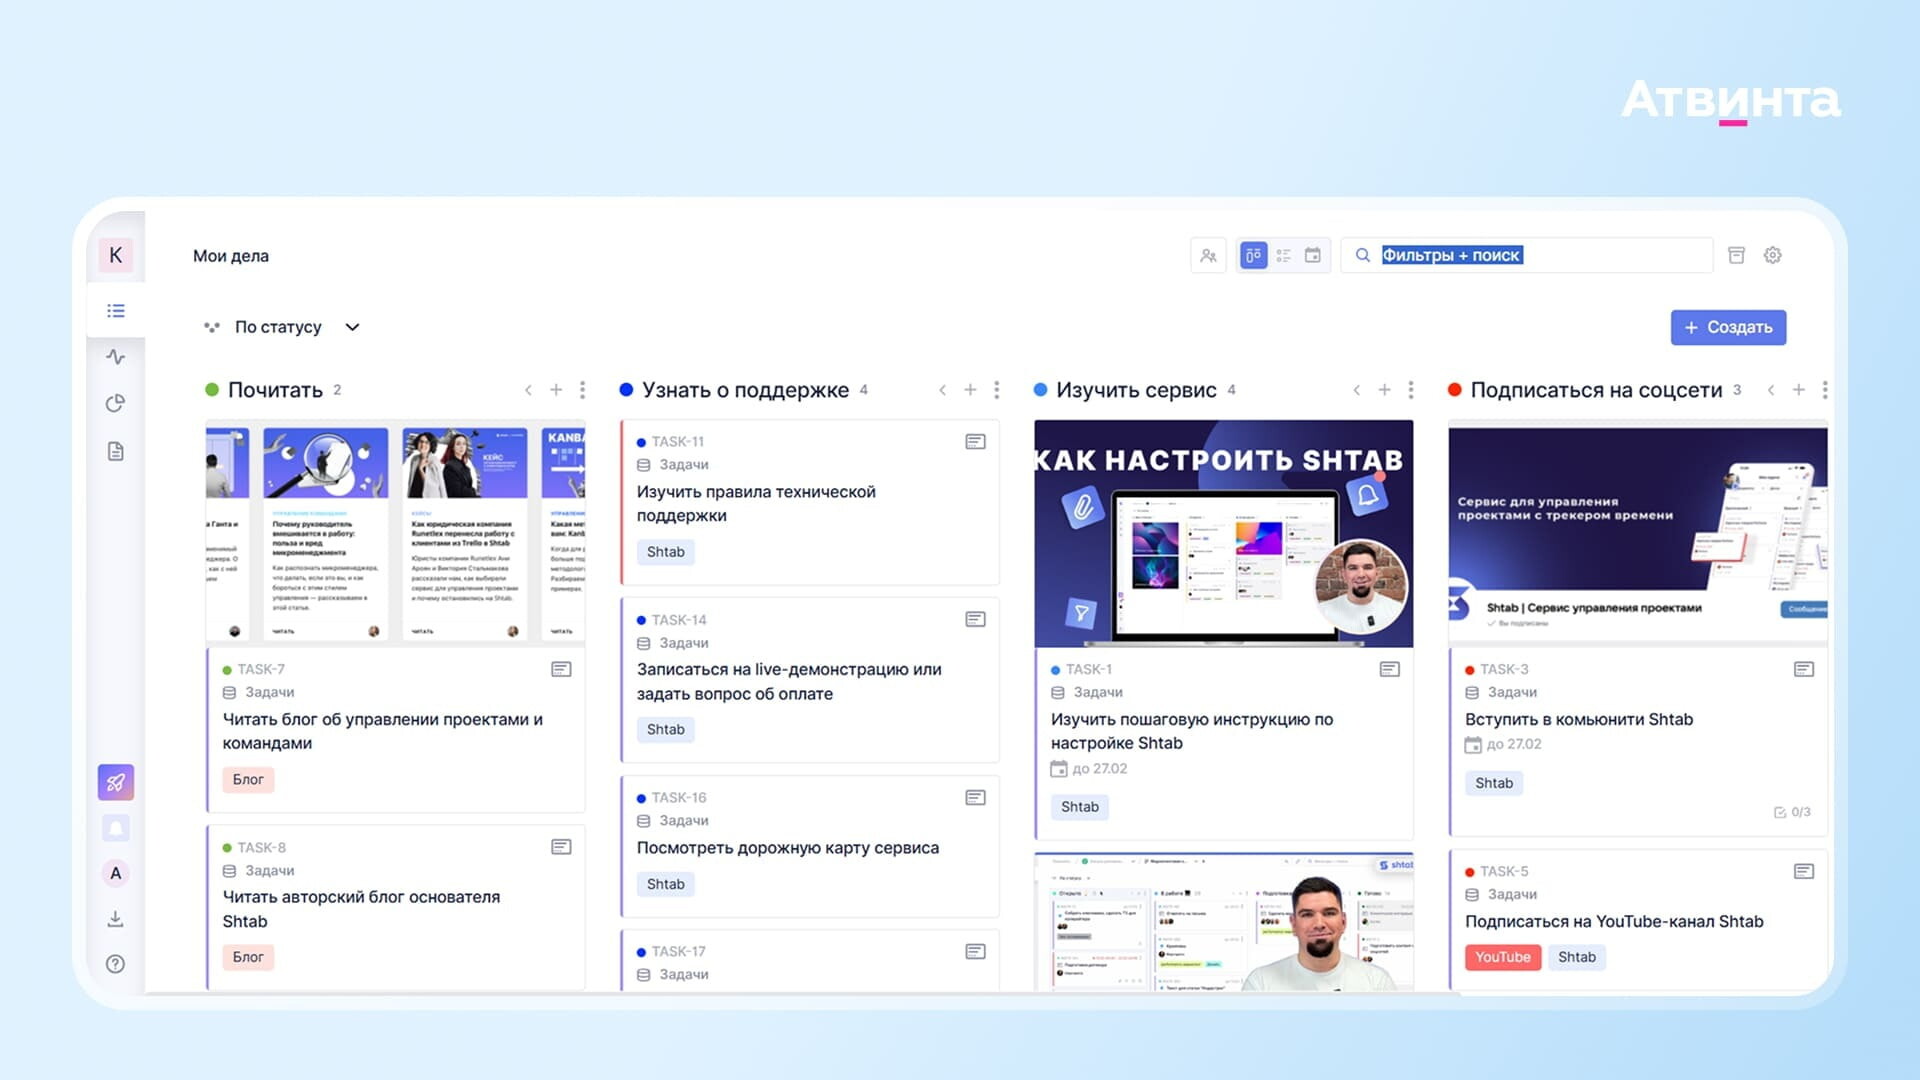Screen dimensions: 1920x1080
Task: Click the Shtab tag on TASK-11
Action: pyautogui.click(x=666, y=553)
